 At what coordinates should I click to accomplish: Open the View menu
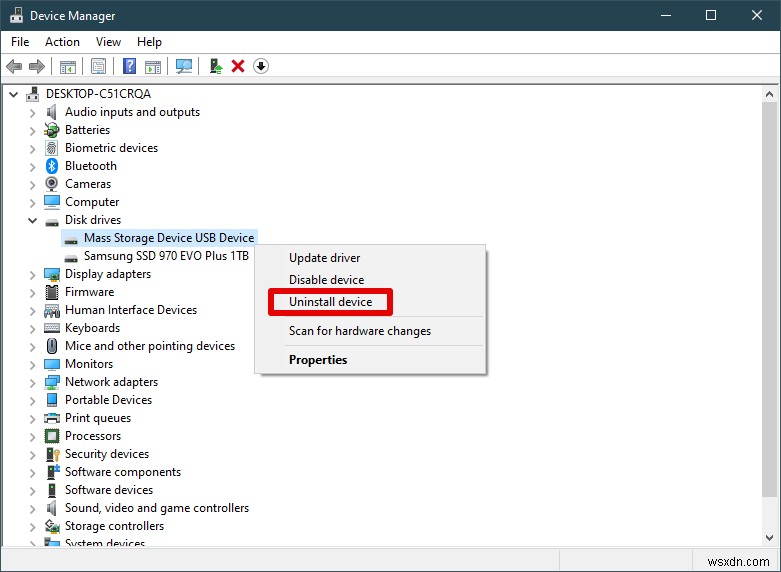click(x=108, y=42)
